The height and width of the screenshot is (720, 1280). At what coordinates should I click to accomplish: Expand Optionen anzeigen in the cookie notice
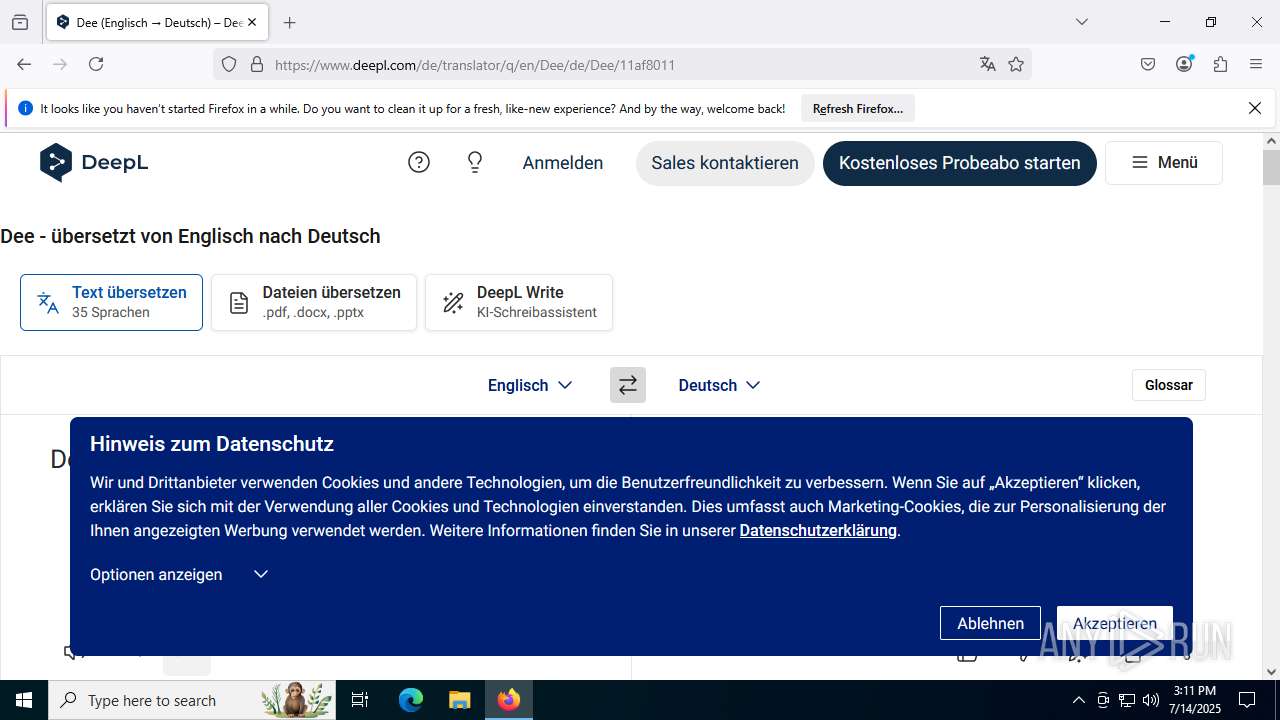[x=179, y=574]
